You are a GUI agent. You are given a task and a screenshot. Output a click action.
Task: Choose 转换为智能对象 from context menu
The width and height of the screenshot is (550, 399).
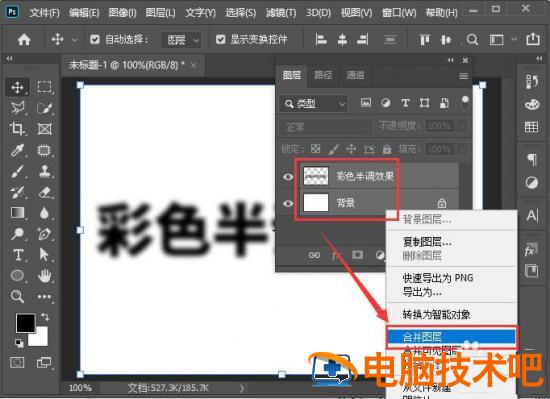452,315
